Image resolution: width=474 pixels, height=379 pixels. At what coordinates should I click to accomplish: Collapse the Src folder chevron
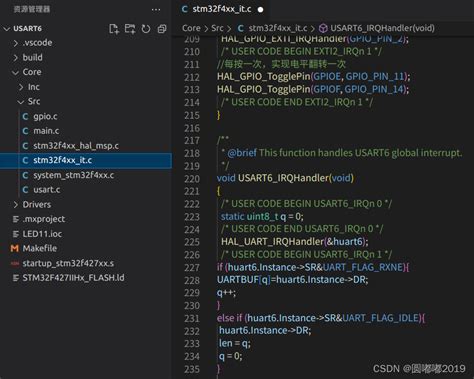(x=21, y=102)
